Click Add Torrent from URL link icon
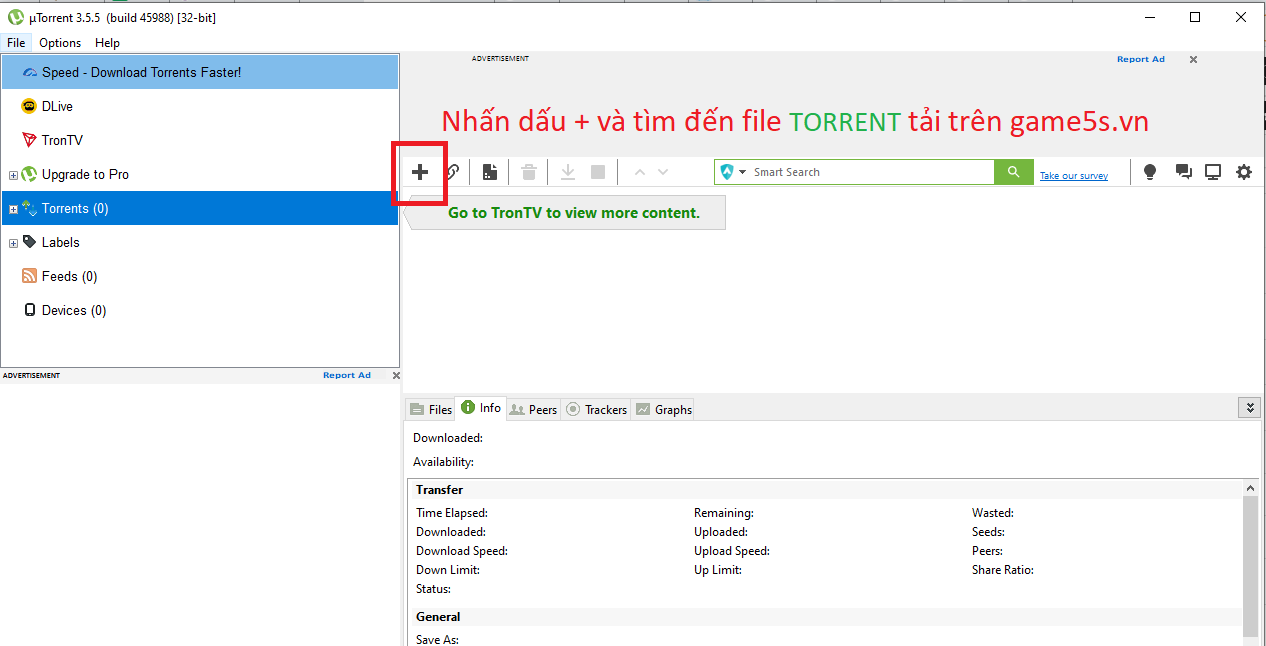Viewport: 1266px width, 646px height. 453,172
